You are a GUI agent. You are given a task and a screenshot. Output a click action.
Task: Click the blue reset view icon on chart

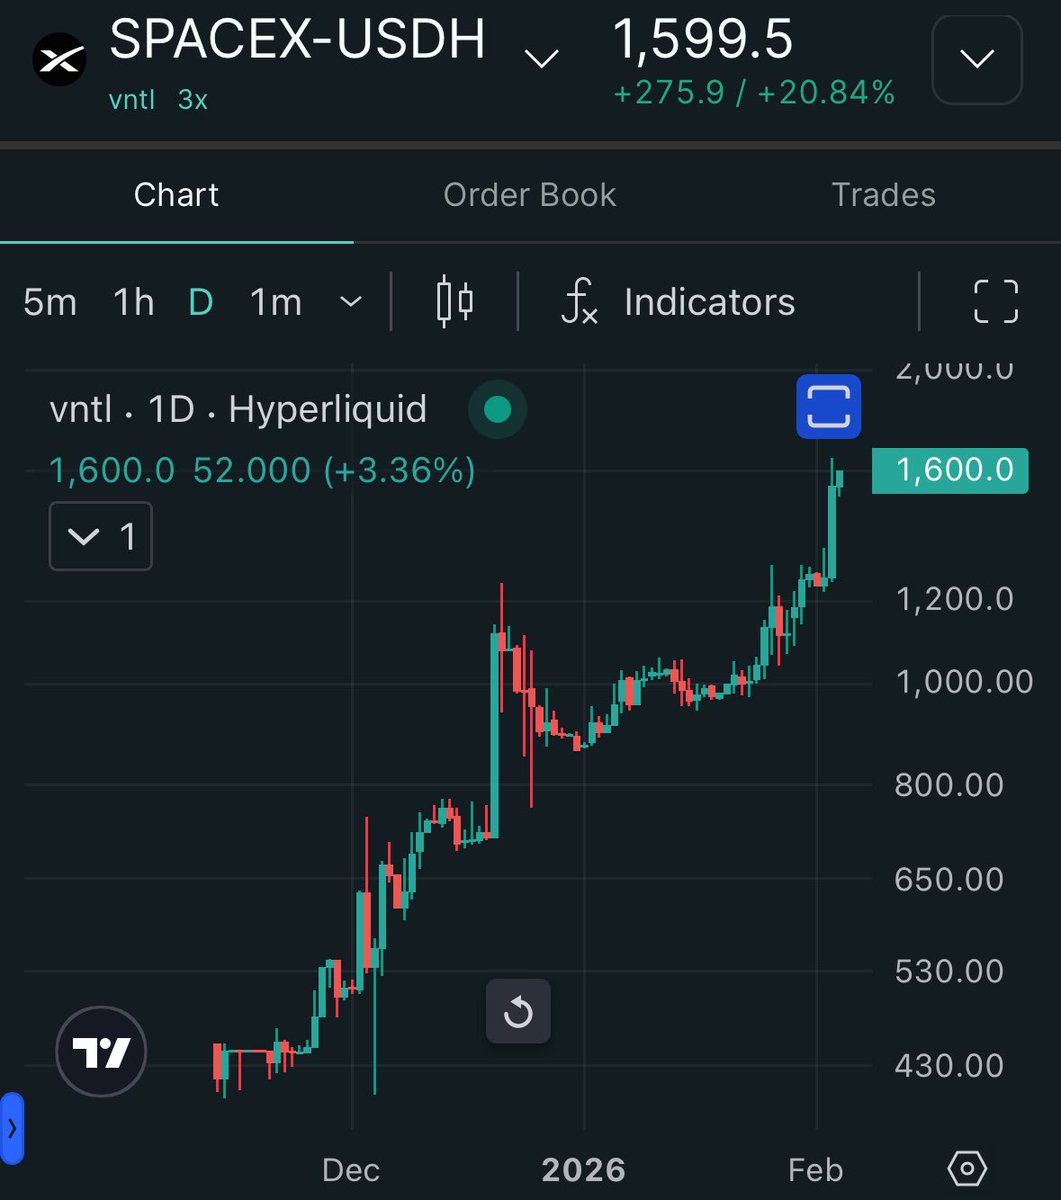828,405
